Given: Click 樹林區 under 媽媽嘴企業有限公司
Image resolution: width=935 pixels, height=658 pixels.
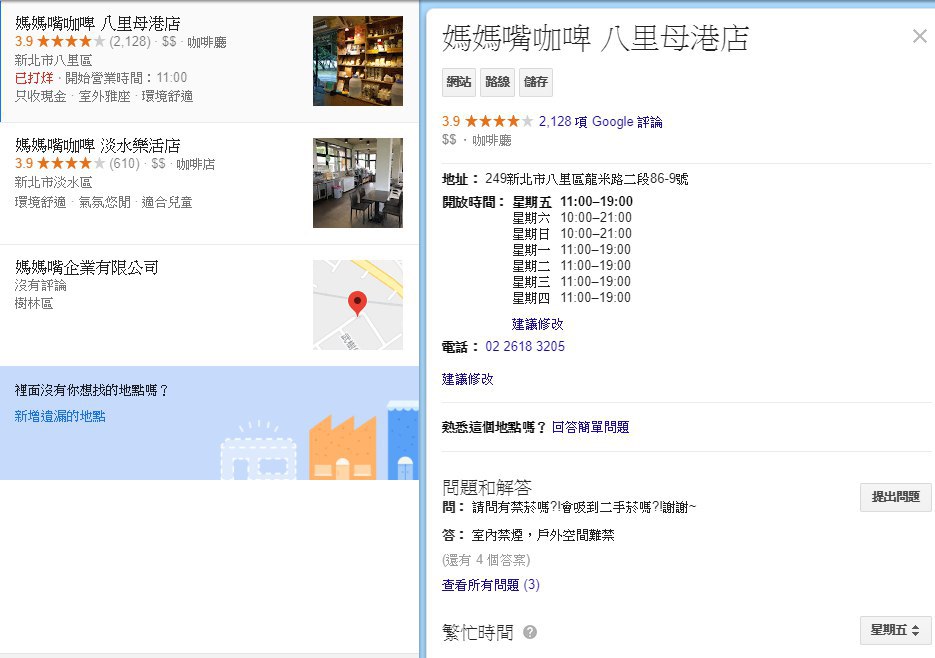Looking at the screenshot, I should 34,304.
